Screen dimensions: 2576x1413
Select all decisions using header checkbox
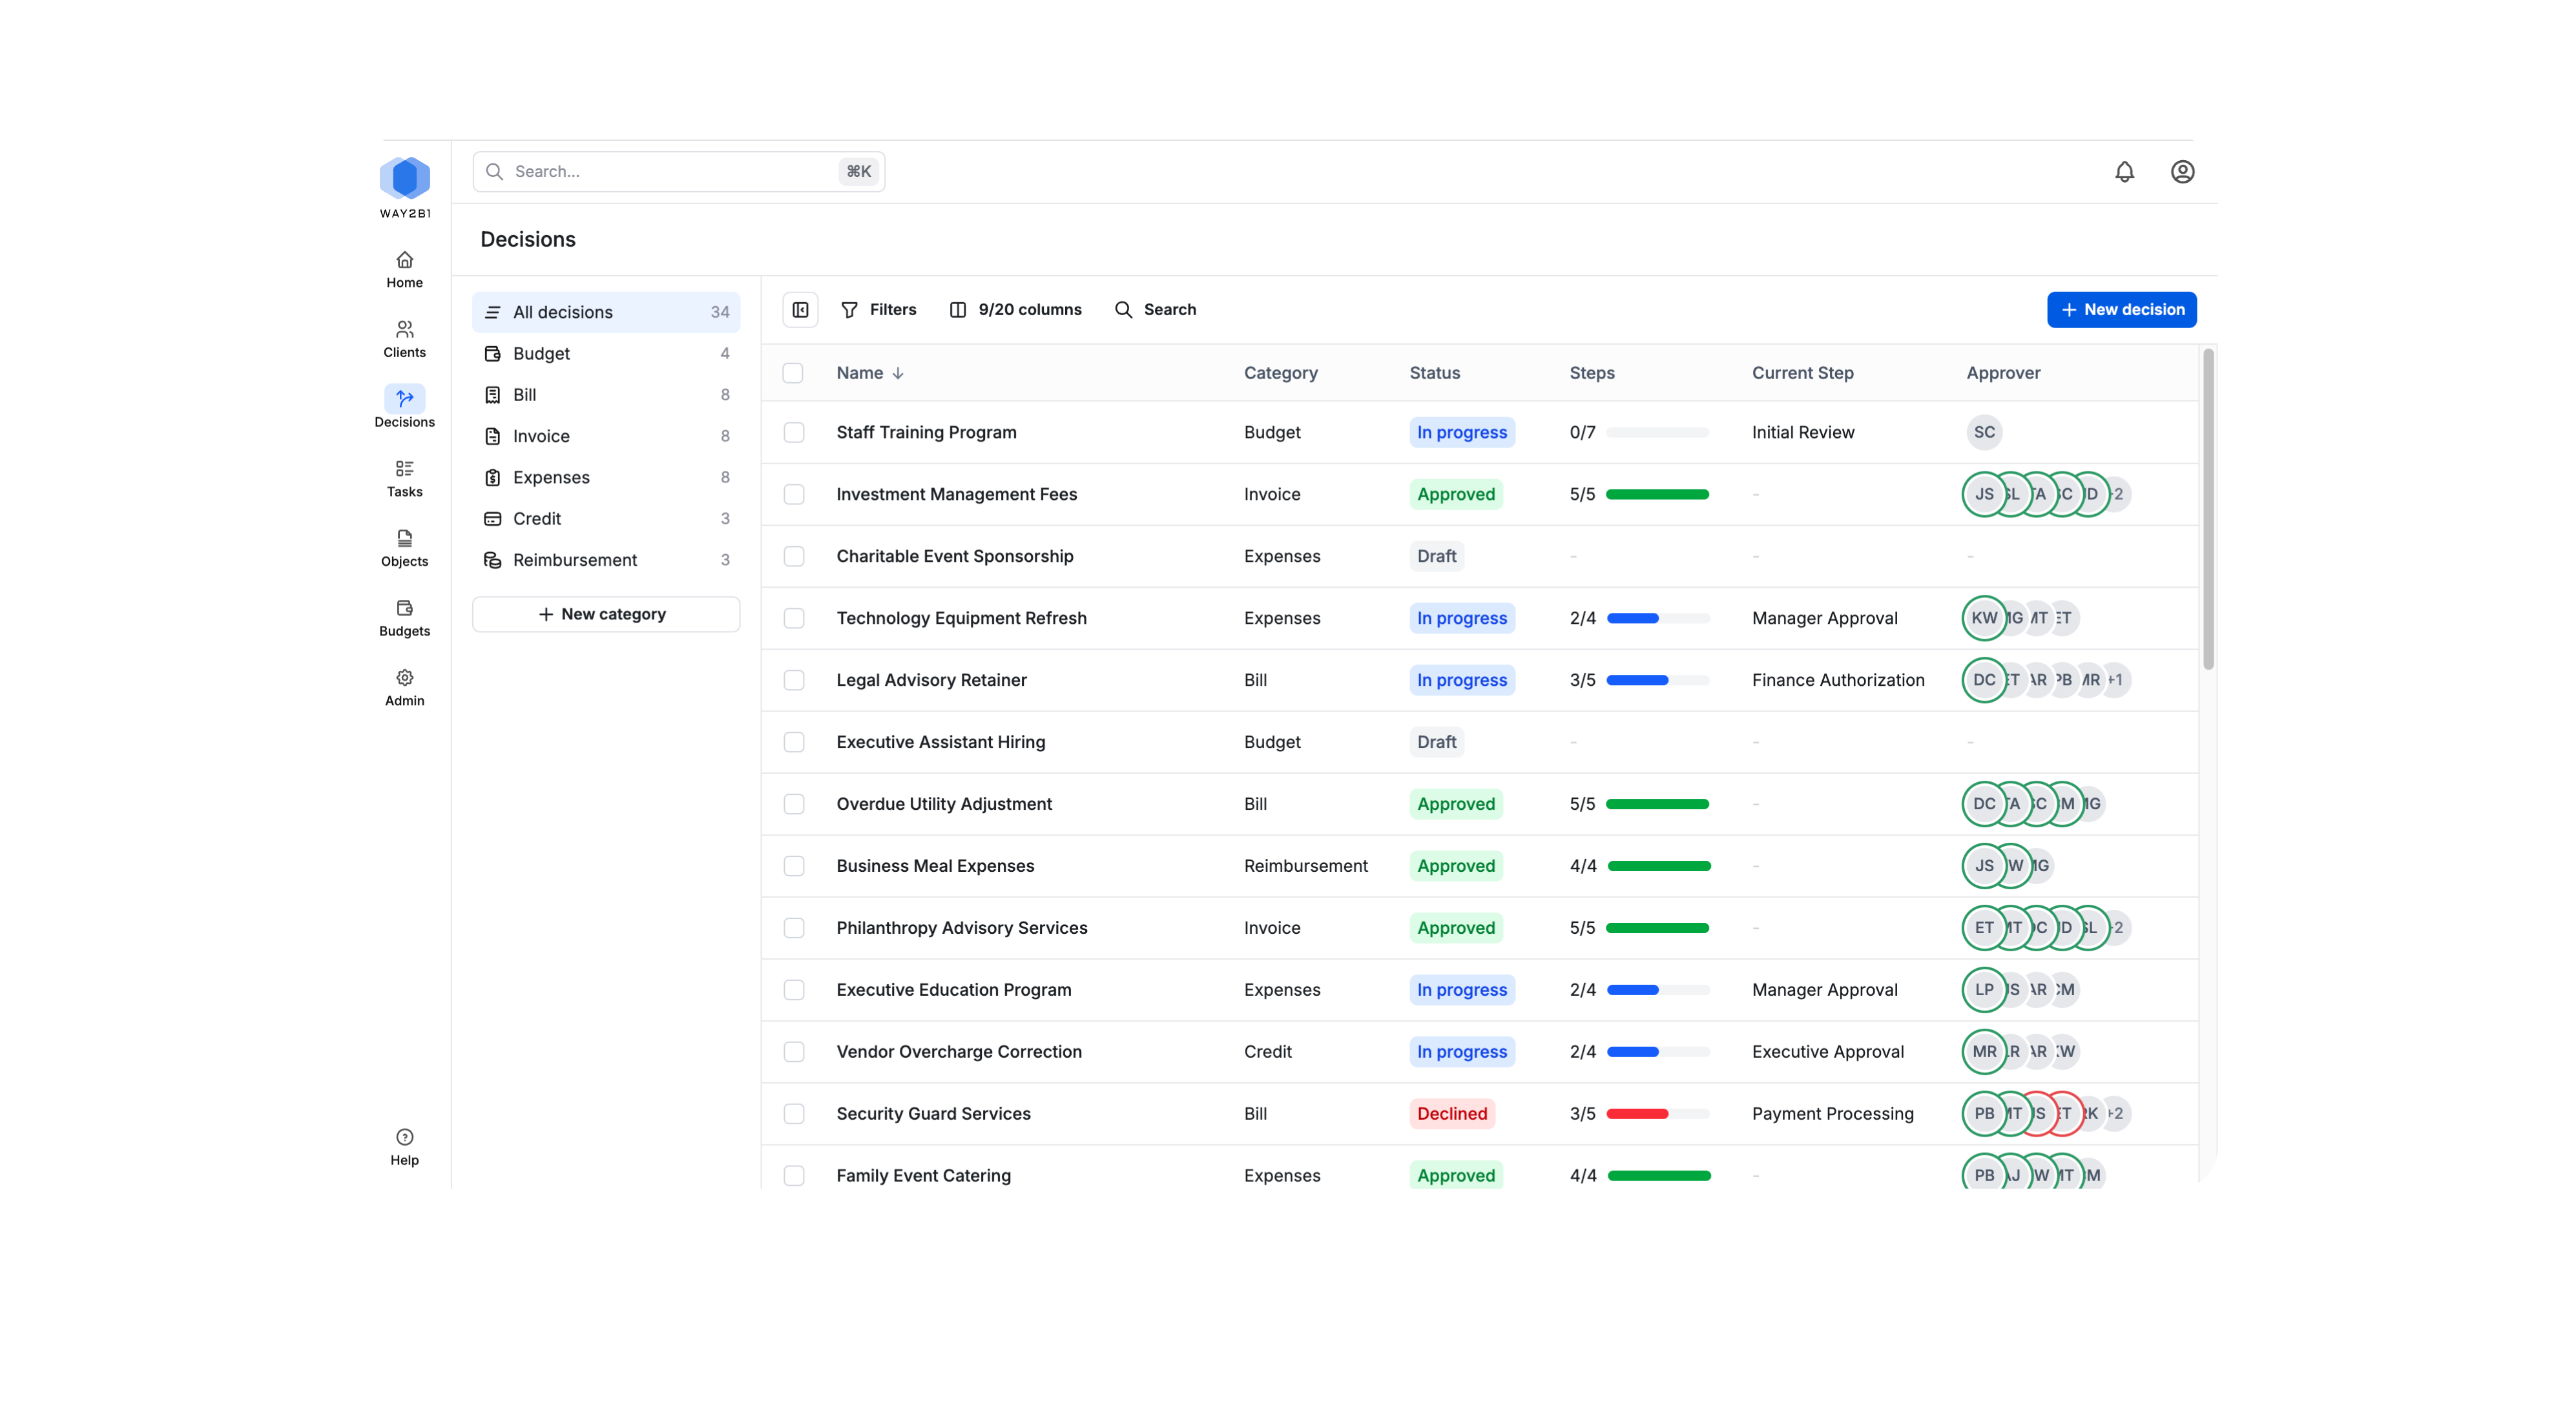793,372
